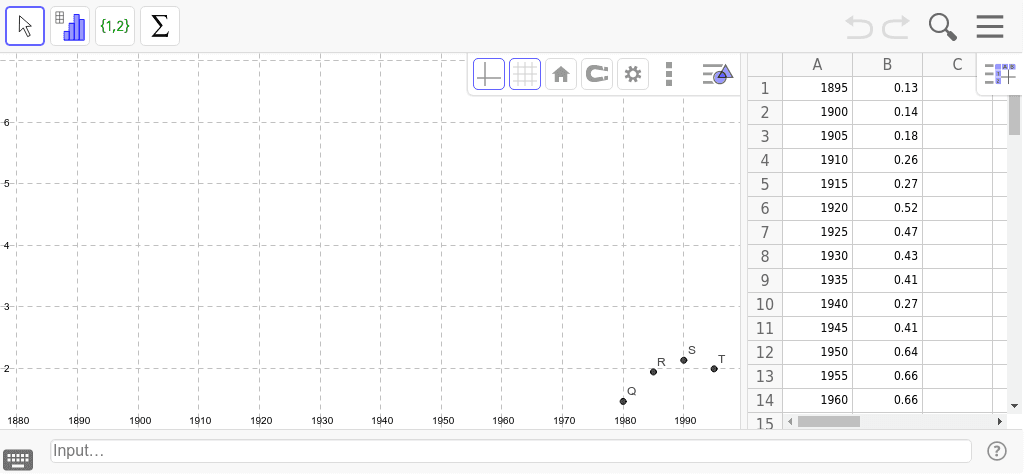The height and width of the screenshot is (474, 1024).
Task: Select column A header
Action: [x=818, y=65]
